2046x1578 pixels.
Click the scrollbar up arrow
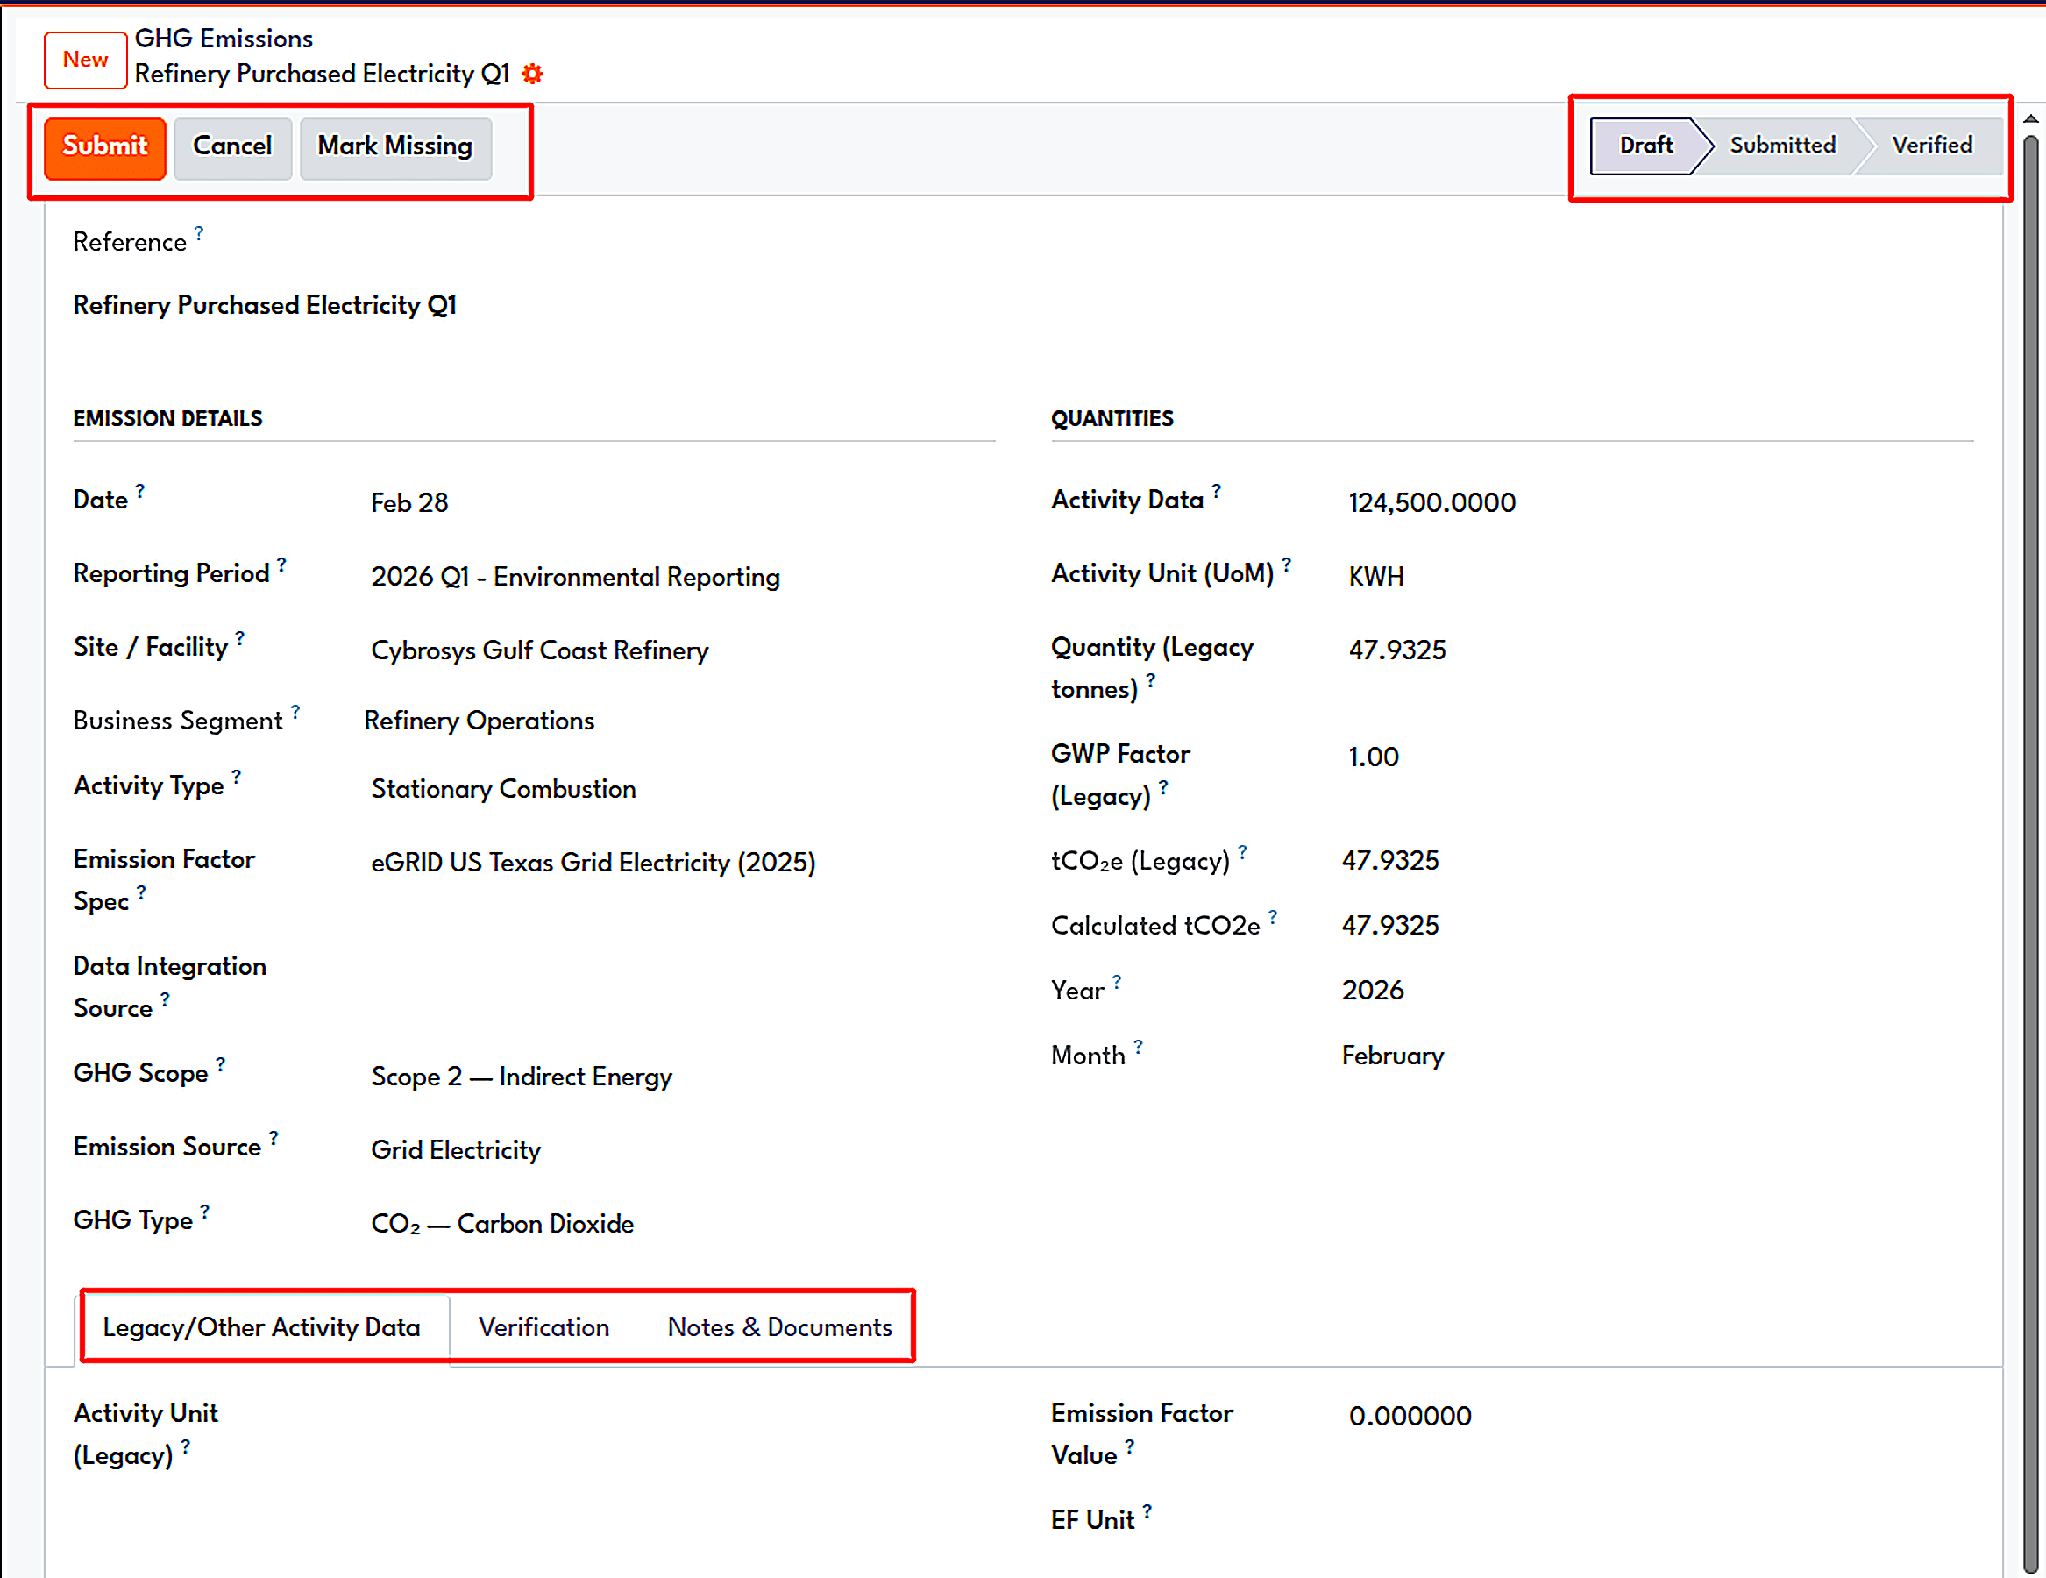tap(2030, 119)
